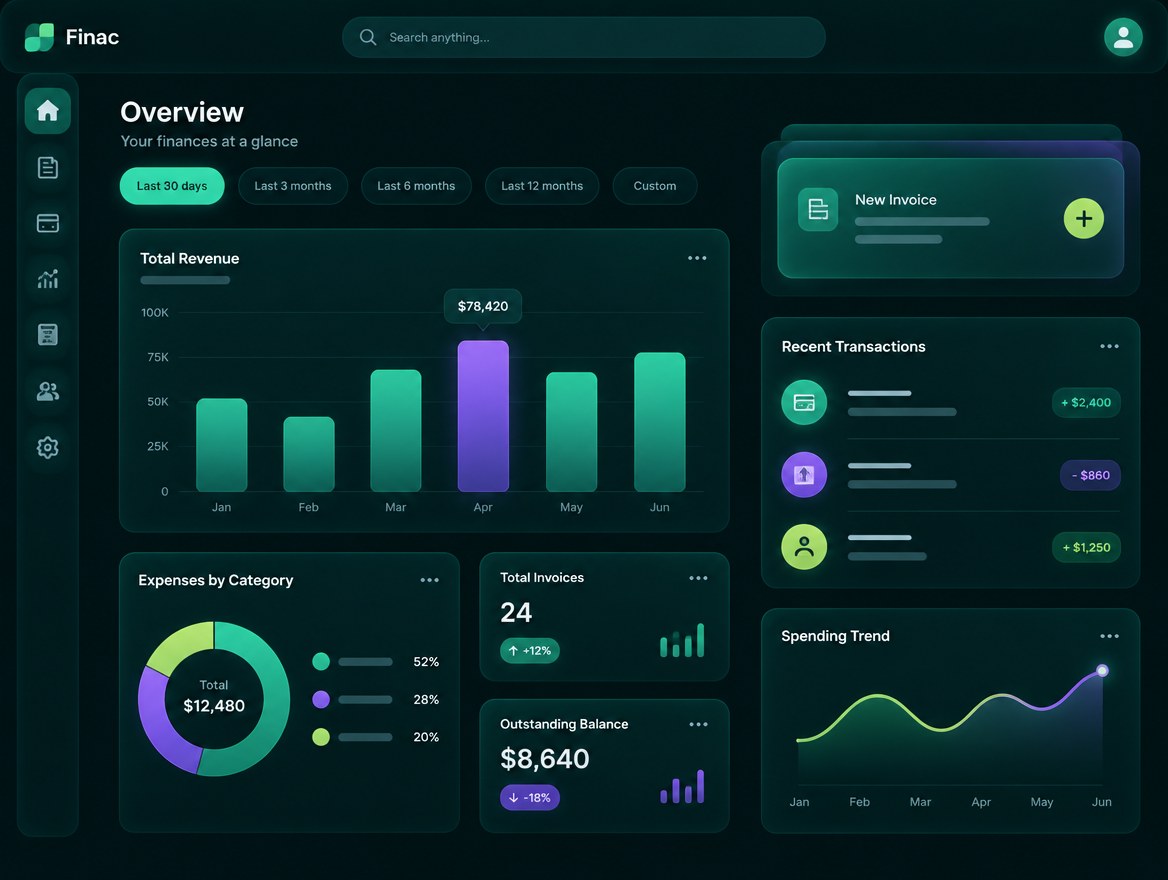The height and width of the screenshot is (880, 1168).
Task: Click the -$860 amount badge
Action: click(x=1091, y=475)
